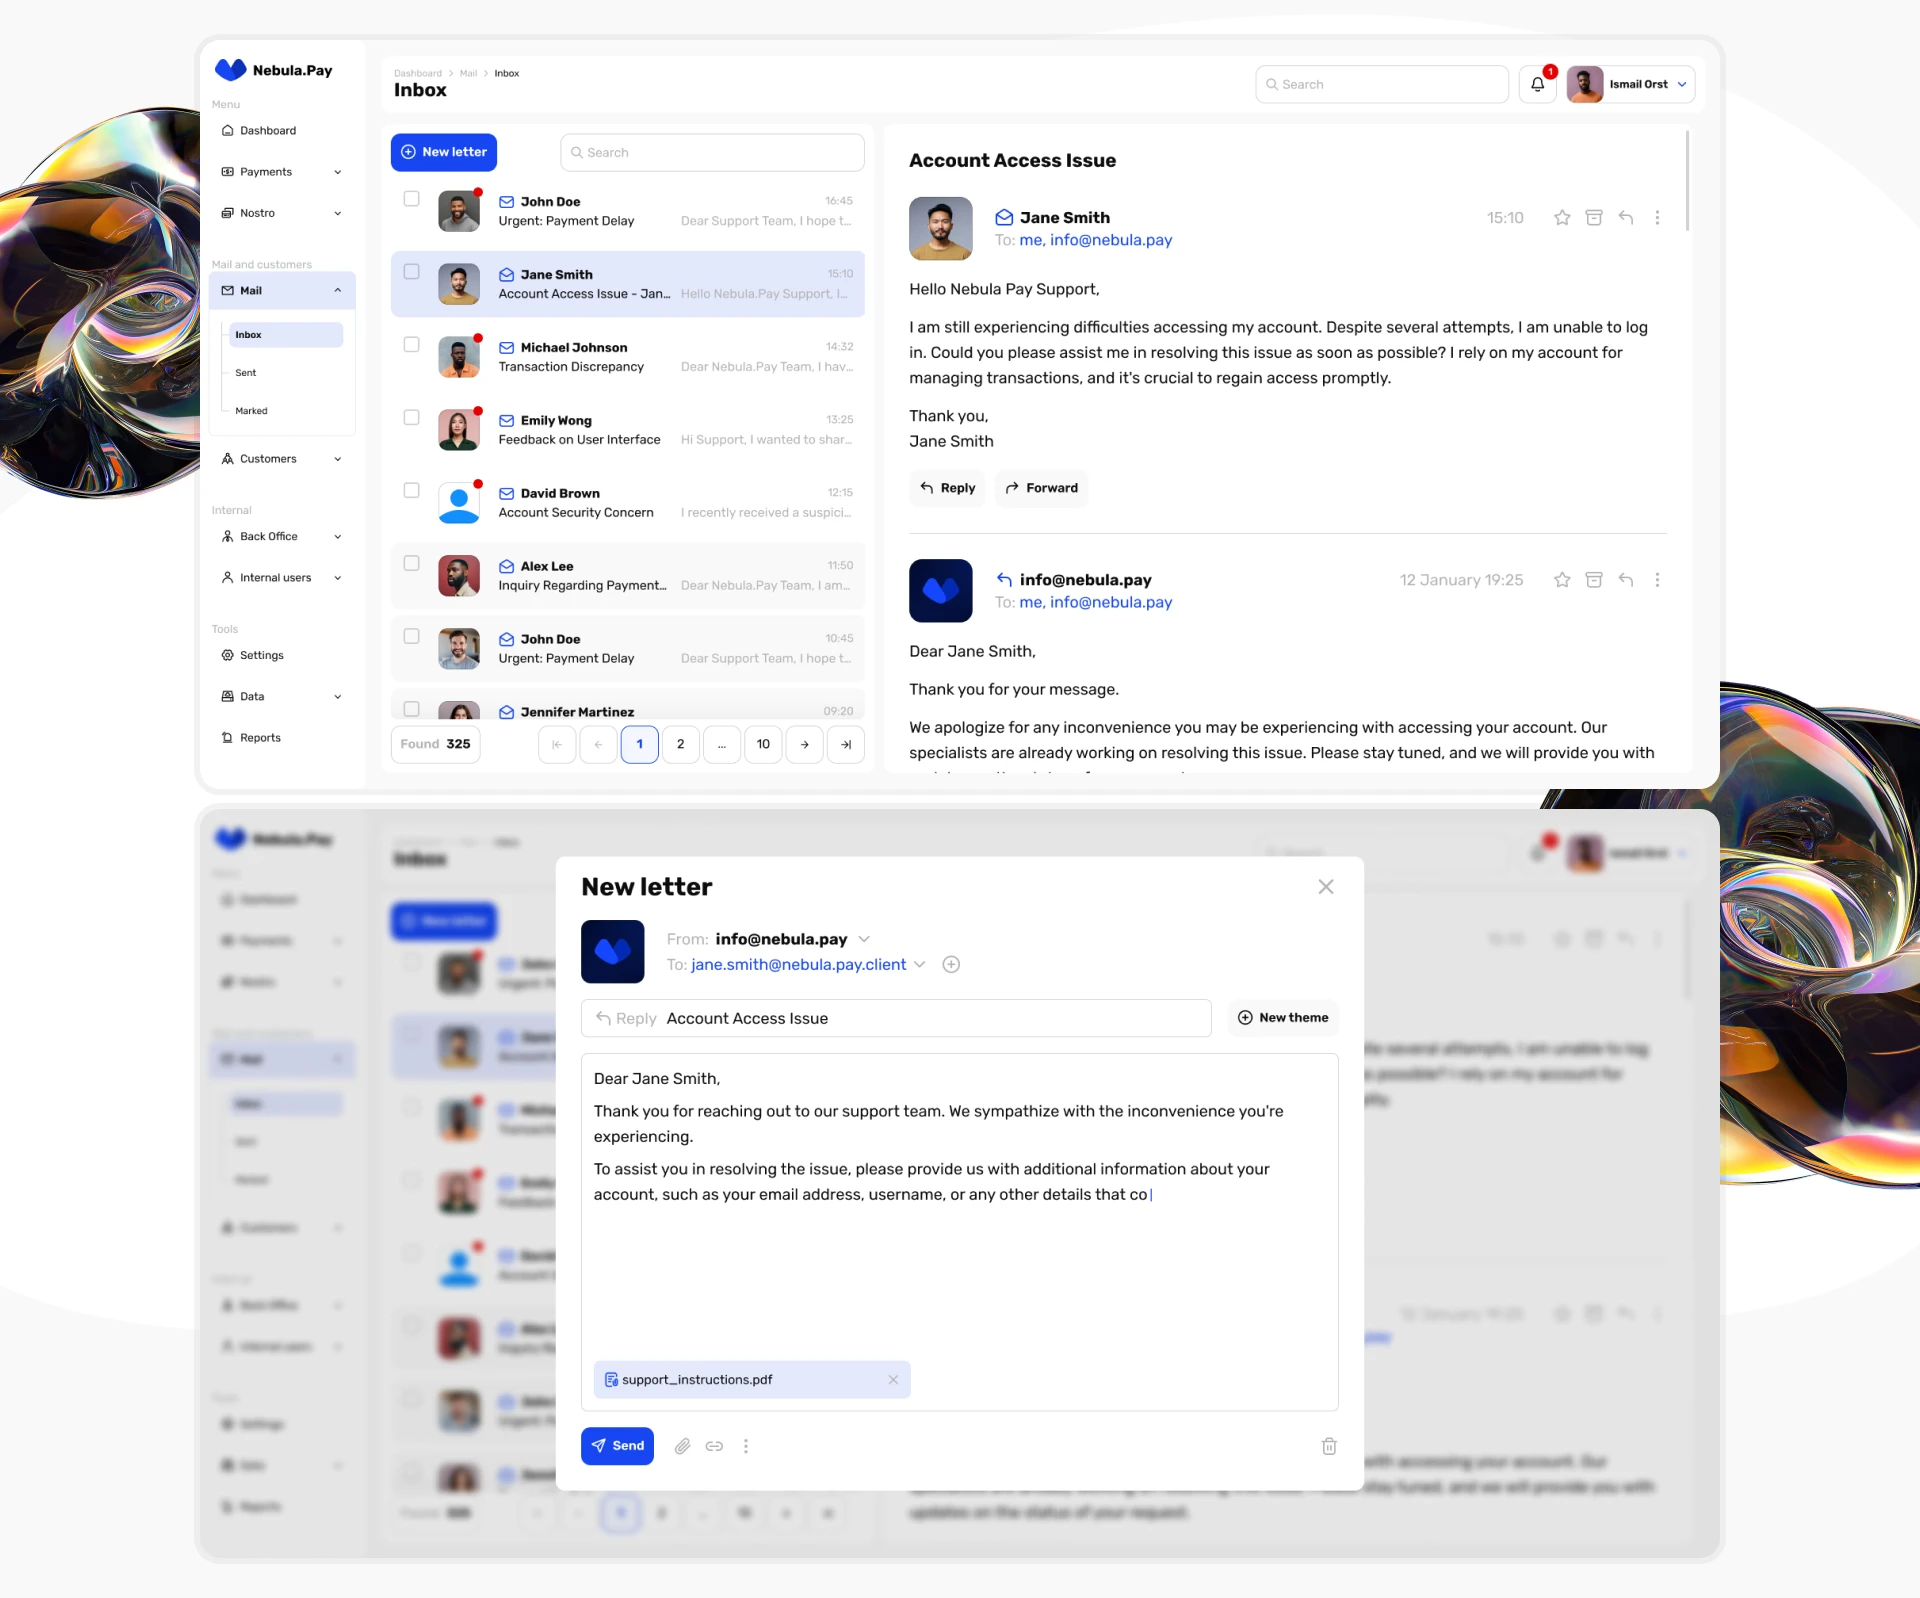Screen dimensions: 1920x1598
Task: Open the From address dropdown
Action: pos(864,939)
